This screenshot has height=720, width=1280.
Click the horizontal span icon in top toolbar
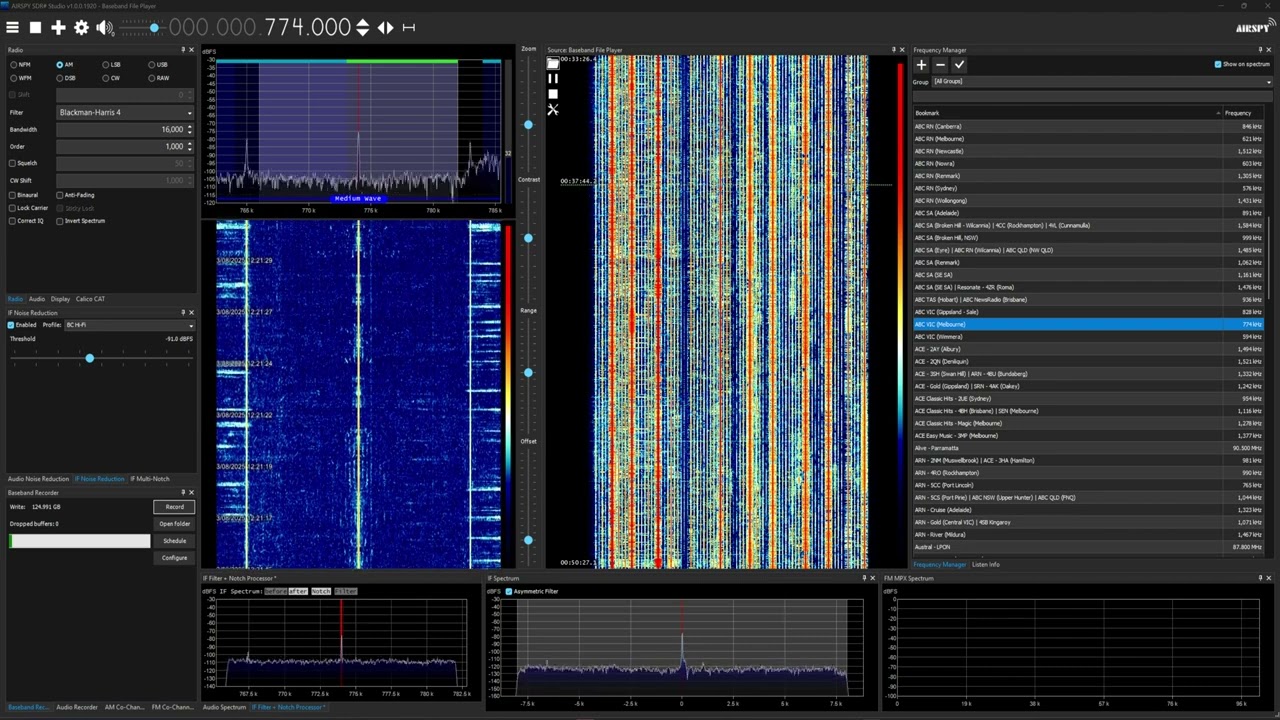tap(408, 28)
